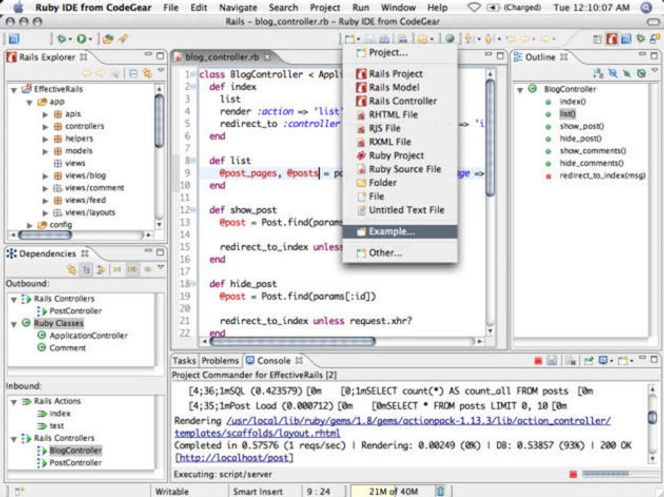664x497 pixels.
Task: Choose Untitled Text File menu entry
Action: click(400, 210)
